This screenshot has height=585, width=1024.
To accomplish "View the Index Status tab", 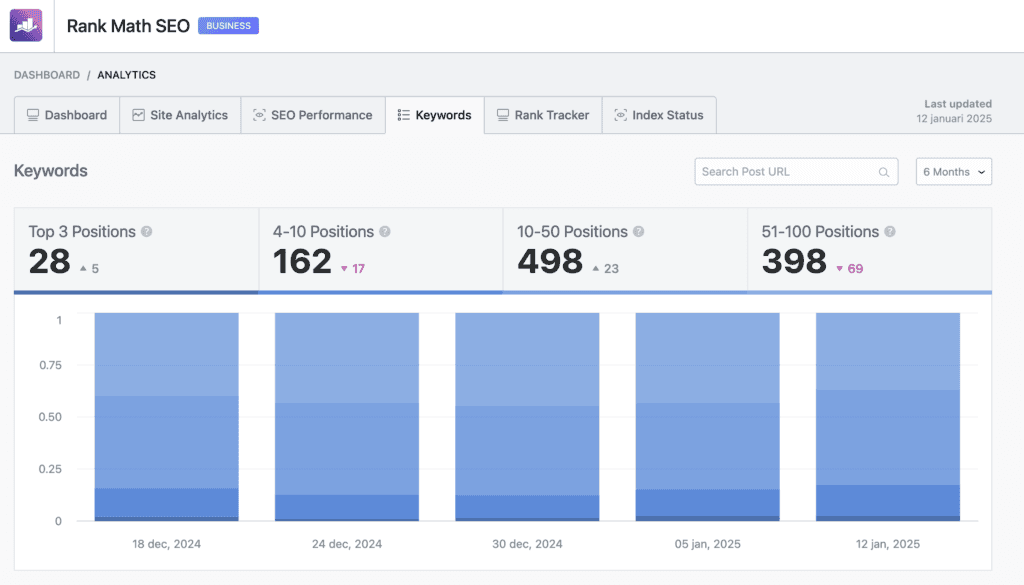I will [659, 115].
